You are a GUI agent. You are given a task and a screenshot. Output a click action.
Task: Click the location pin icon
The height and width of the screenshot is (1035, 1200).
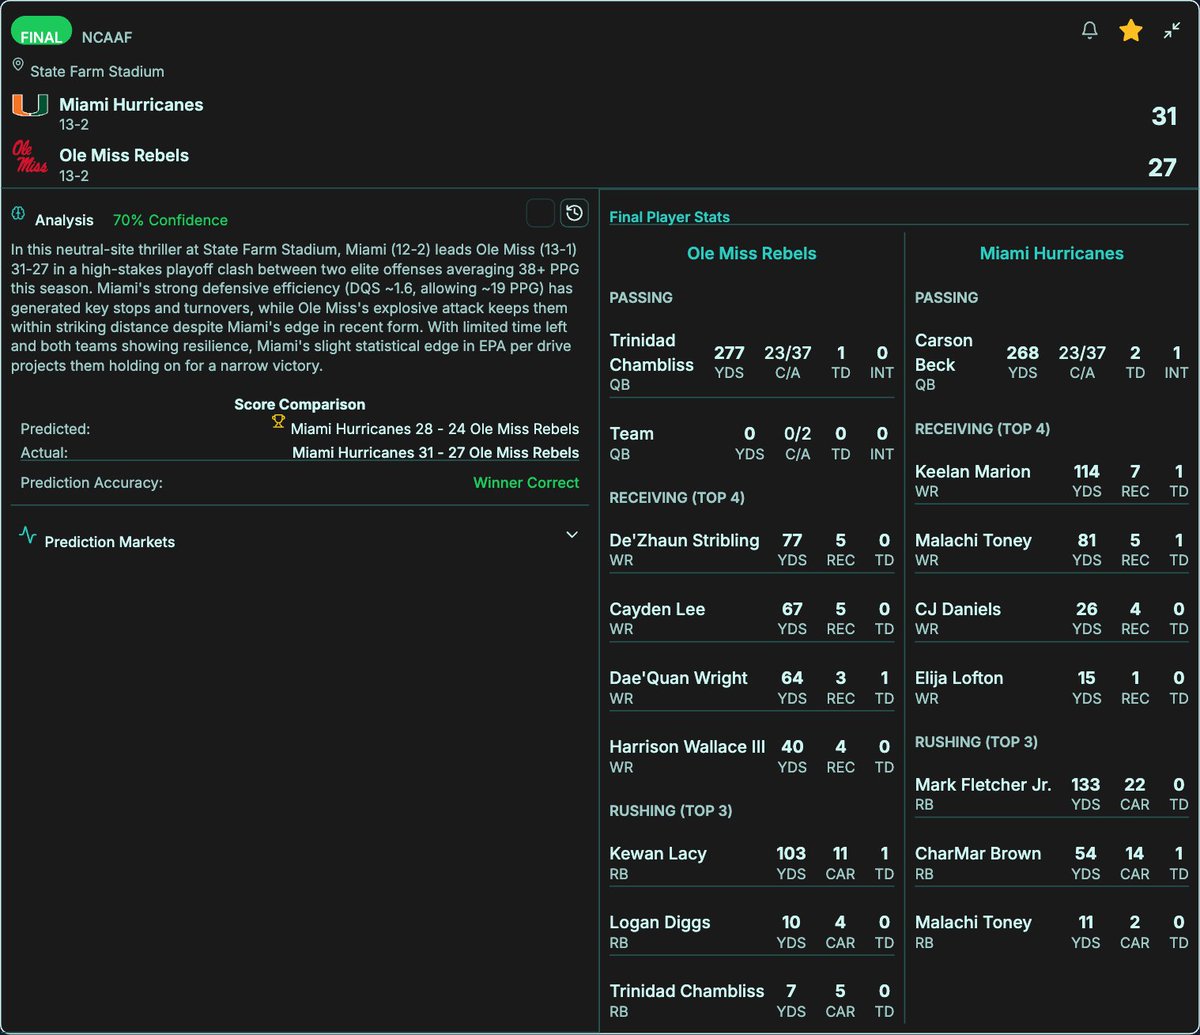18,65
